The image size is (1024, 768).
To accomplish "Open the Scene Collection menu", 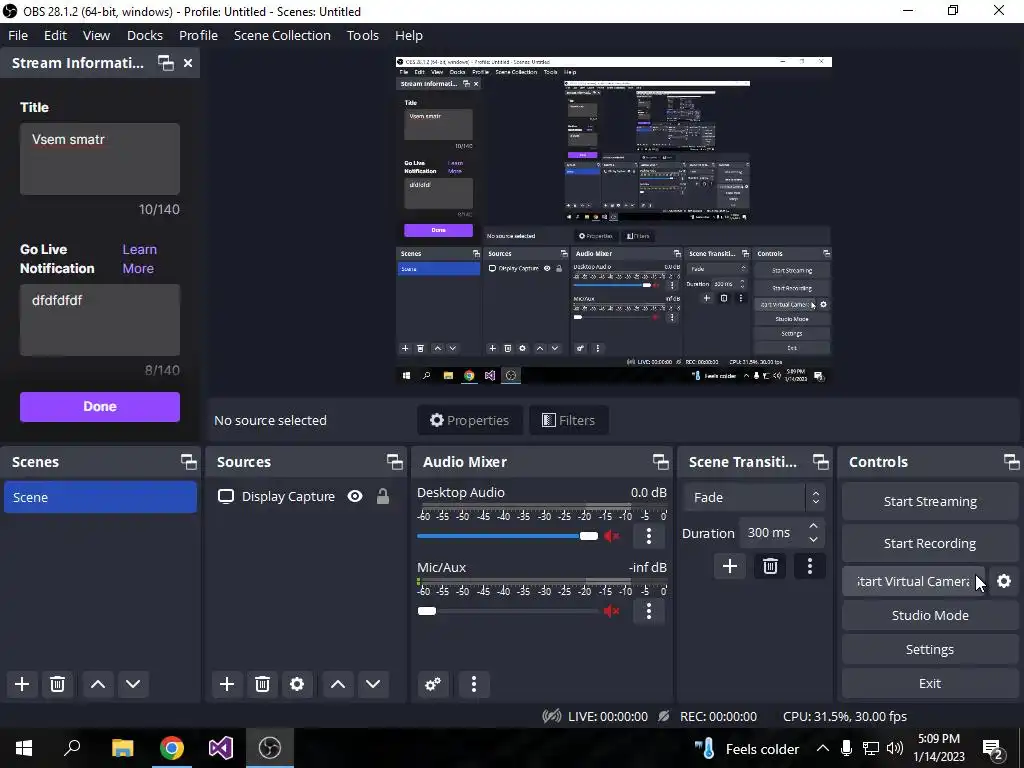I will pos(282,35).
